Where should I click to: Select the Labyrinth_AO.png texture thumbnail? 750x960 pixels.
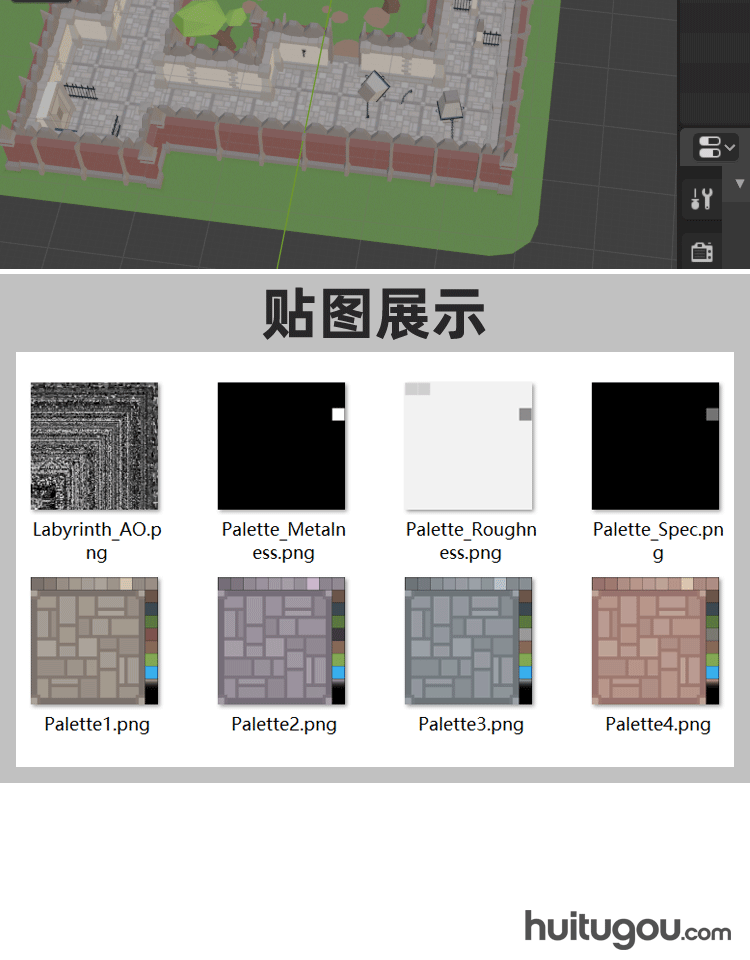click(x=95, y=446)
